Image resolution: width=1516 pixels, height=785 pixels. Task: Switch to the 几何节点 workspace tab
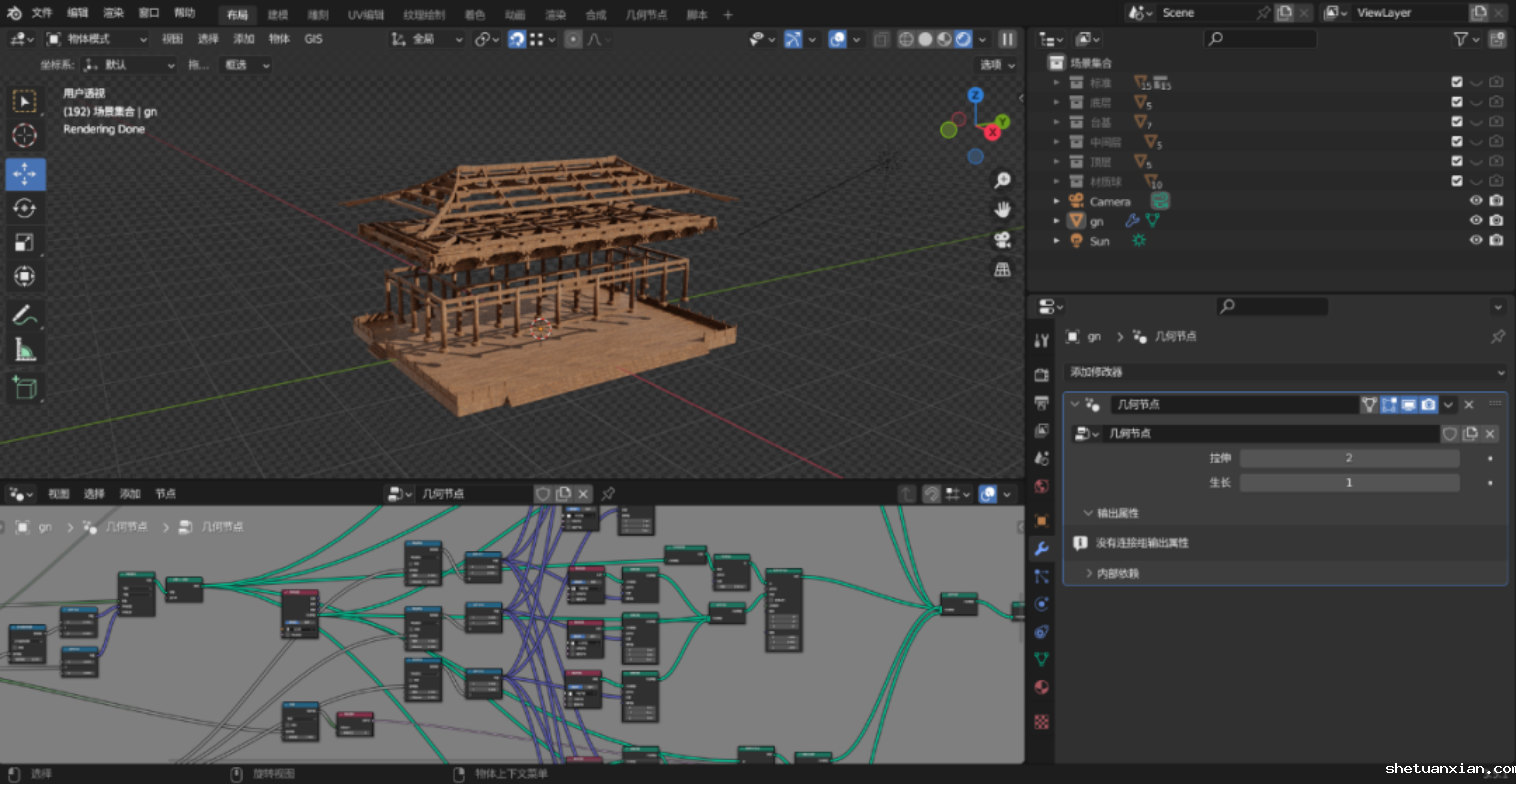pos(645,15)
